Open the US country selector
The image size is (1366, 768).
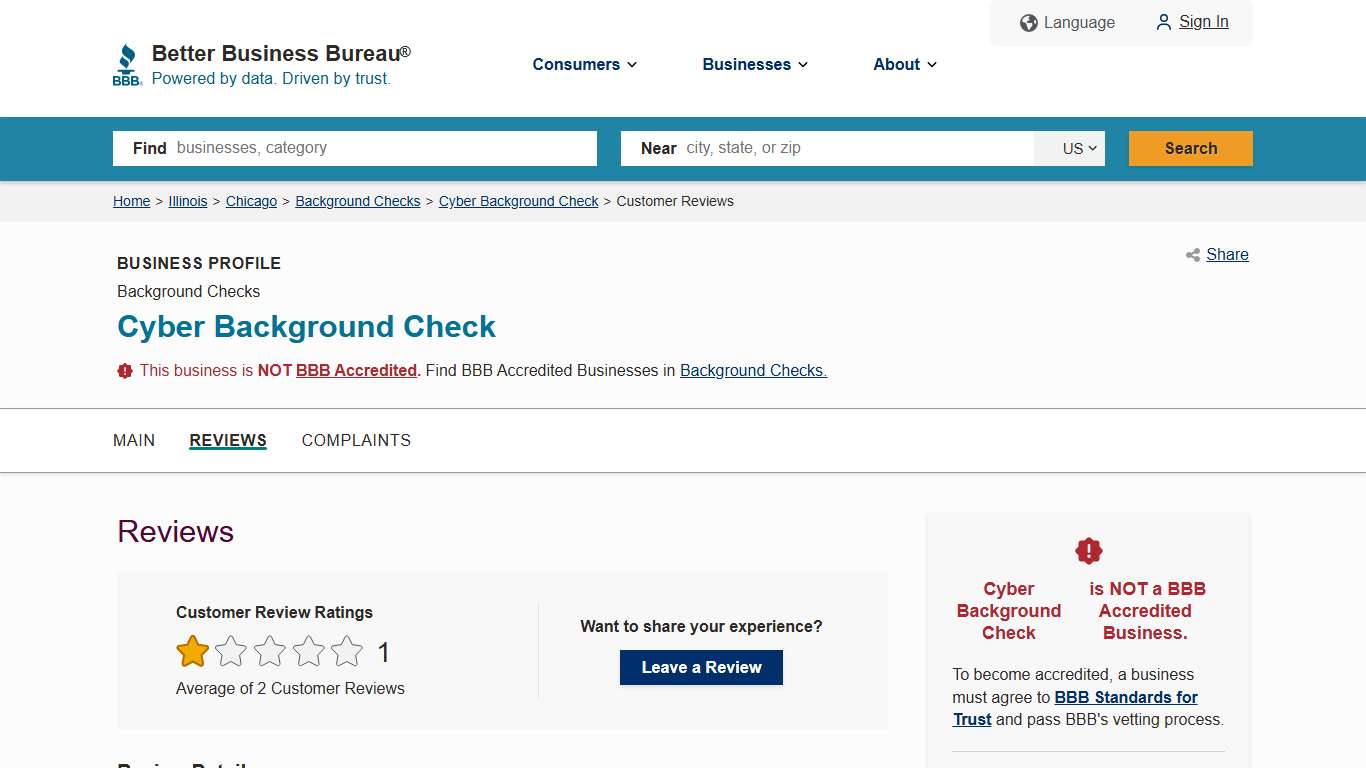[x=1070, y=148]
